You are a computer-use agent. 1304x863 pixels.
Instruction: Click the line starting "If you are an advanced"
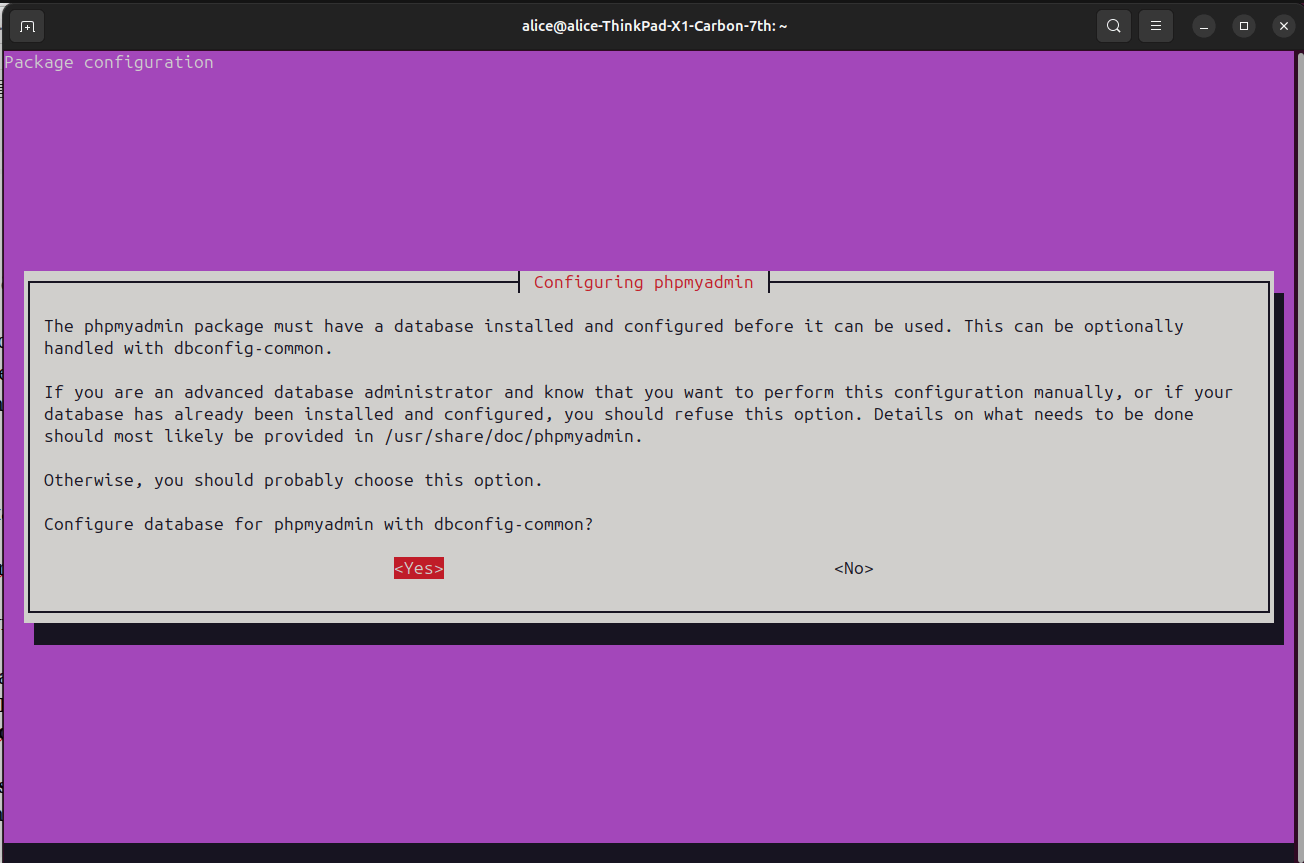pos(639,392)
